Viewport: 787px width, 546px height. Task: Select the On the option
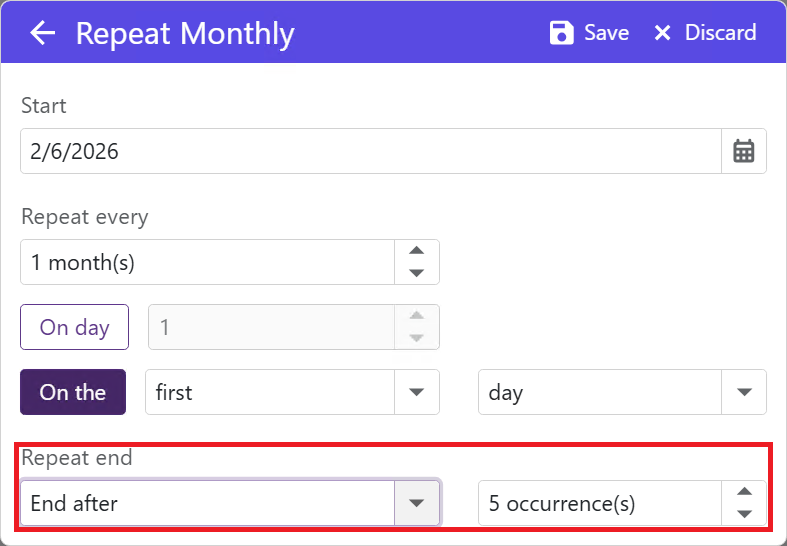(73, 392)
